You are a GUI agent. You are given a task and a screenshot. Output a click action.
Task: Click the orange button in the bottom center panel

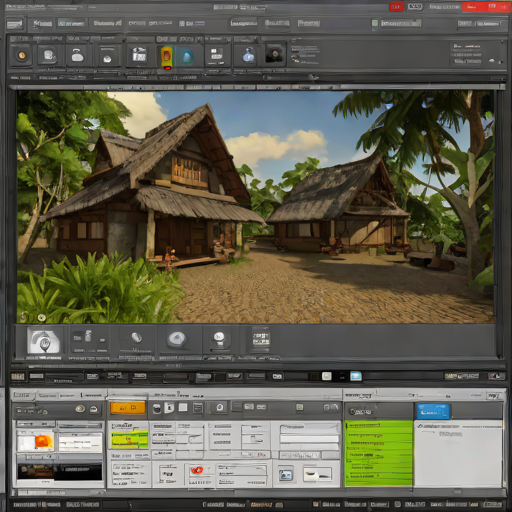[x=128, y=408]
